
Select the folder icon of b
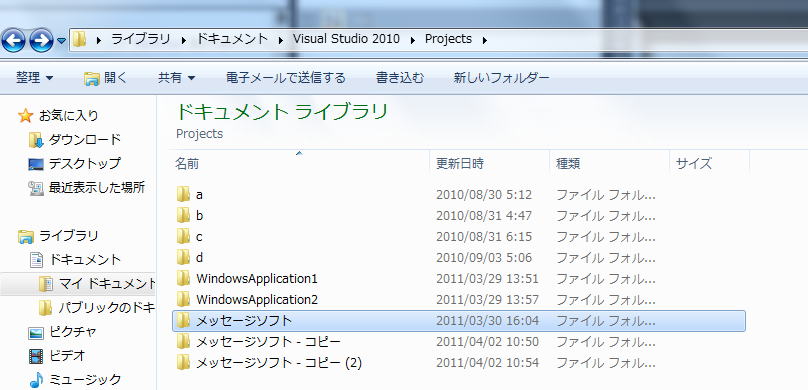click(x=183, y=215)
